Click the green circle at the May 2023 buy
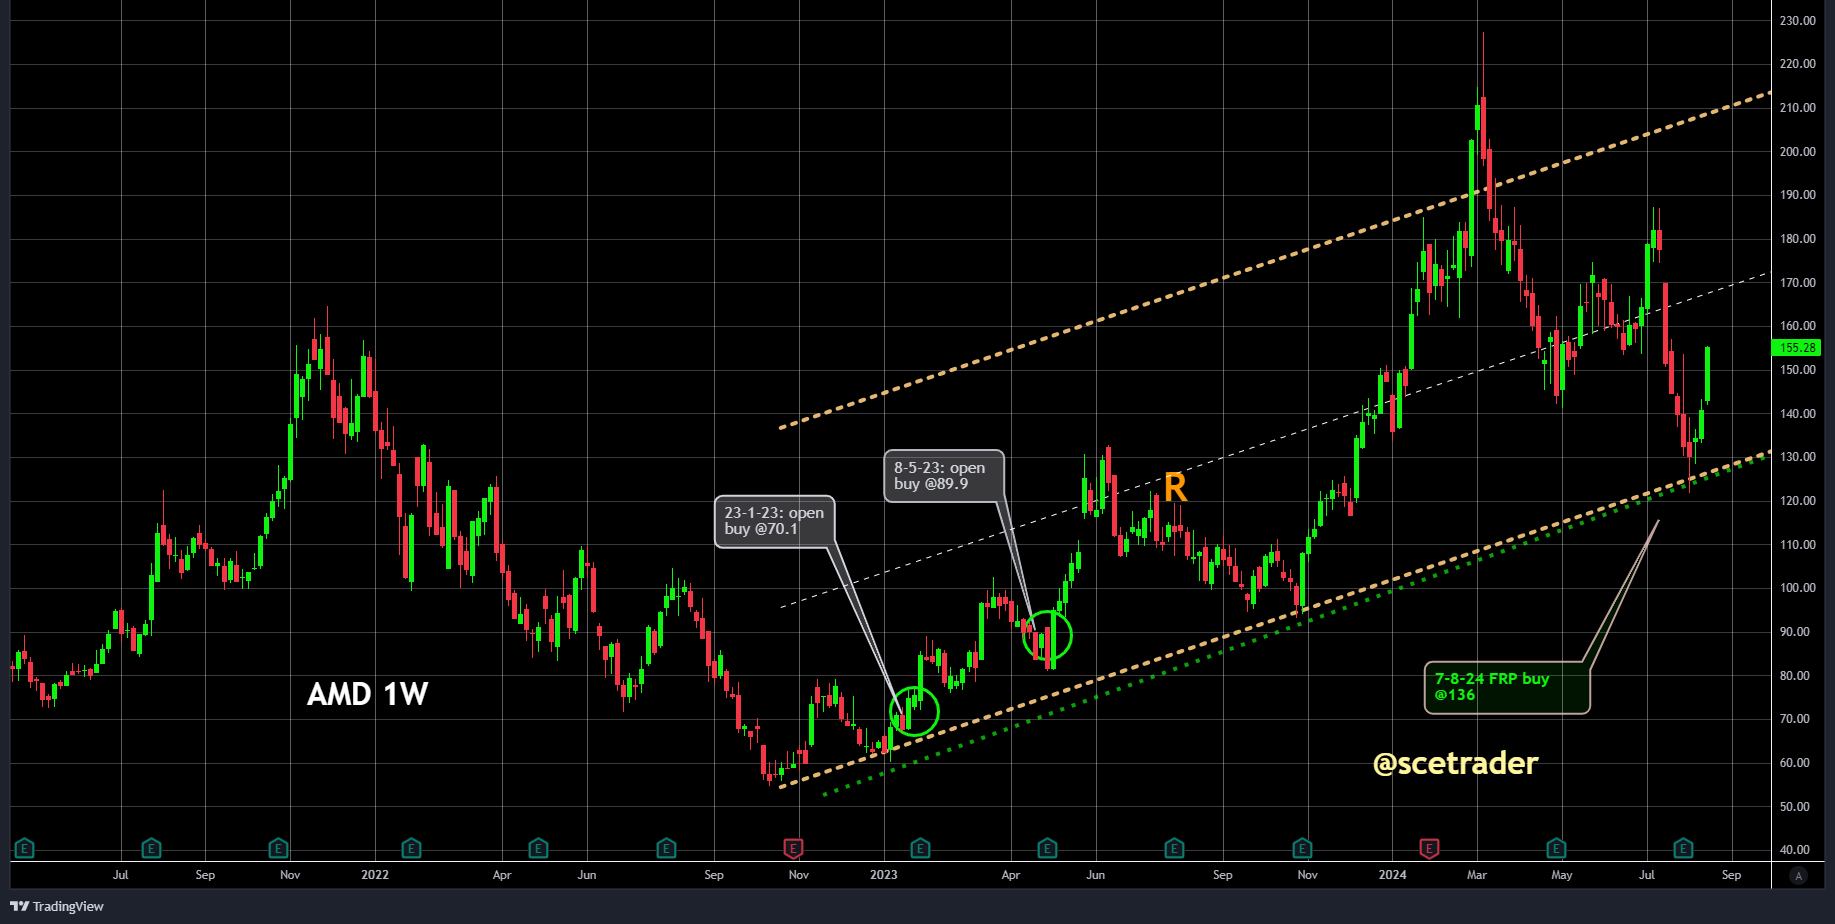 (x=1047, y=635)
